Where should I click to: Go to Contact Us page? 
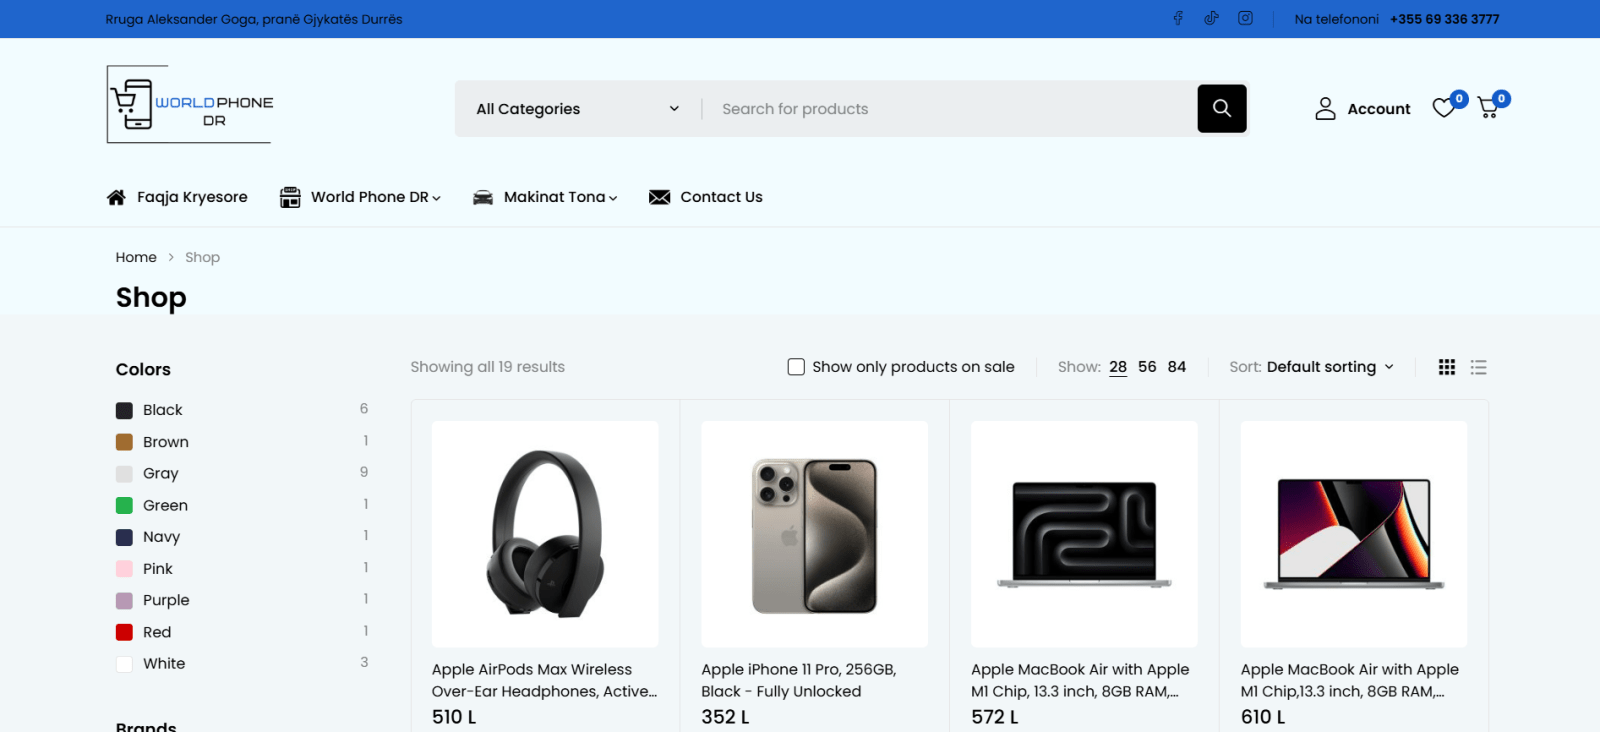pyautogui.click(x=720, y=197)
